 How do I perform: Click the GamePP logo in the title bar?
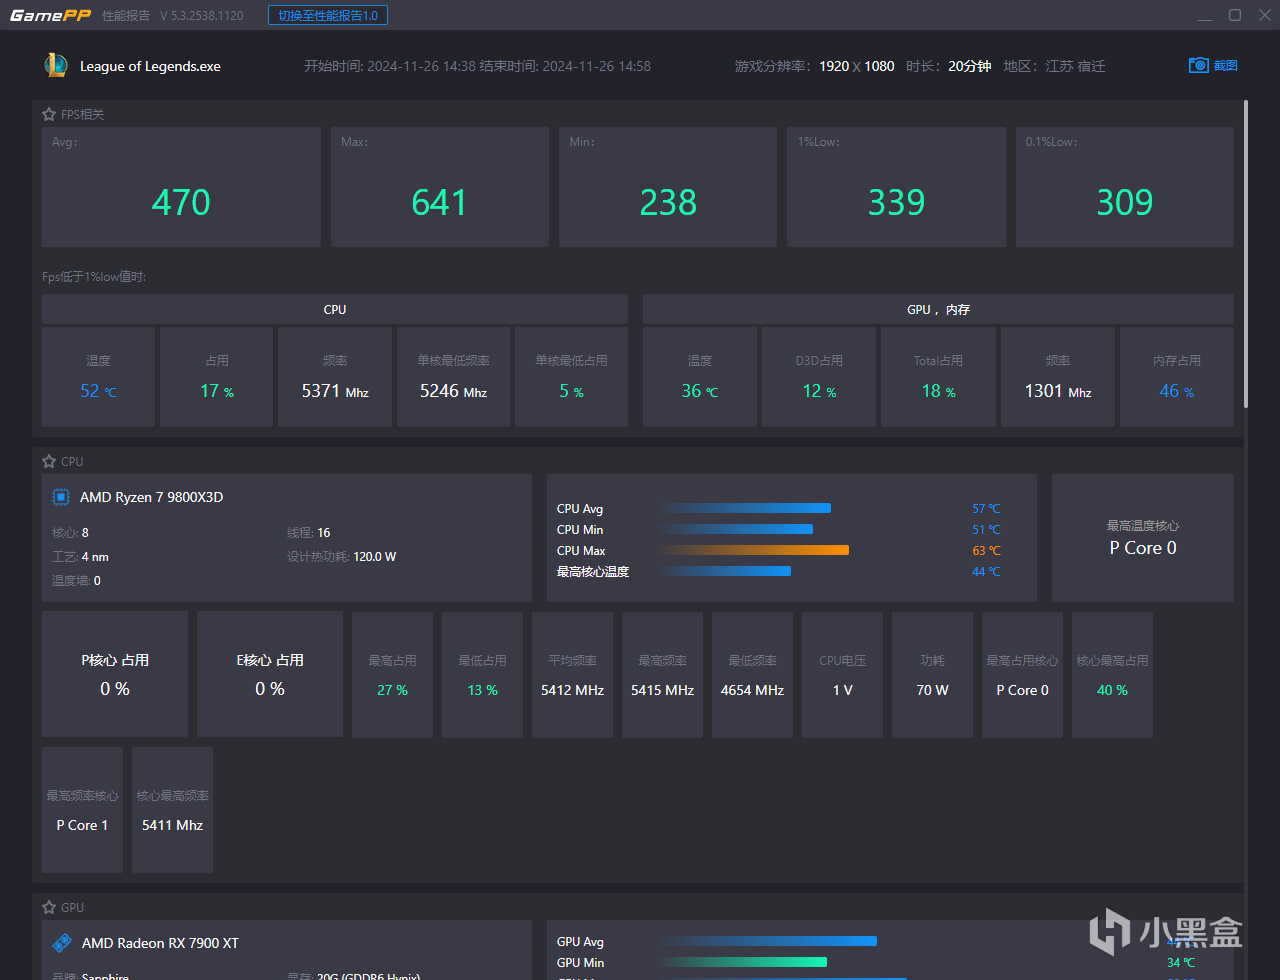coord(50,15)
